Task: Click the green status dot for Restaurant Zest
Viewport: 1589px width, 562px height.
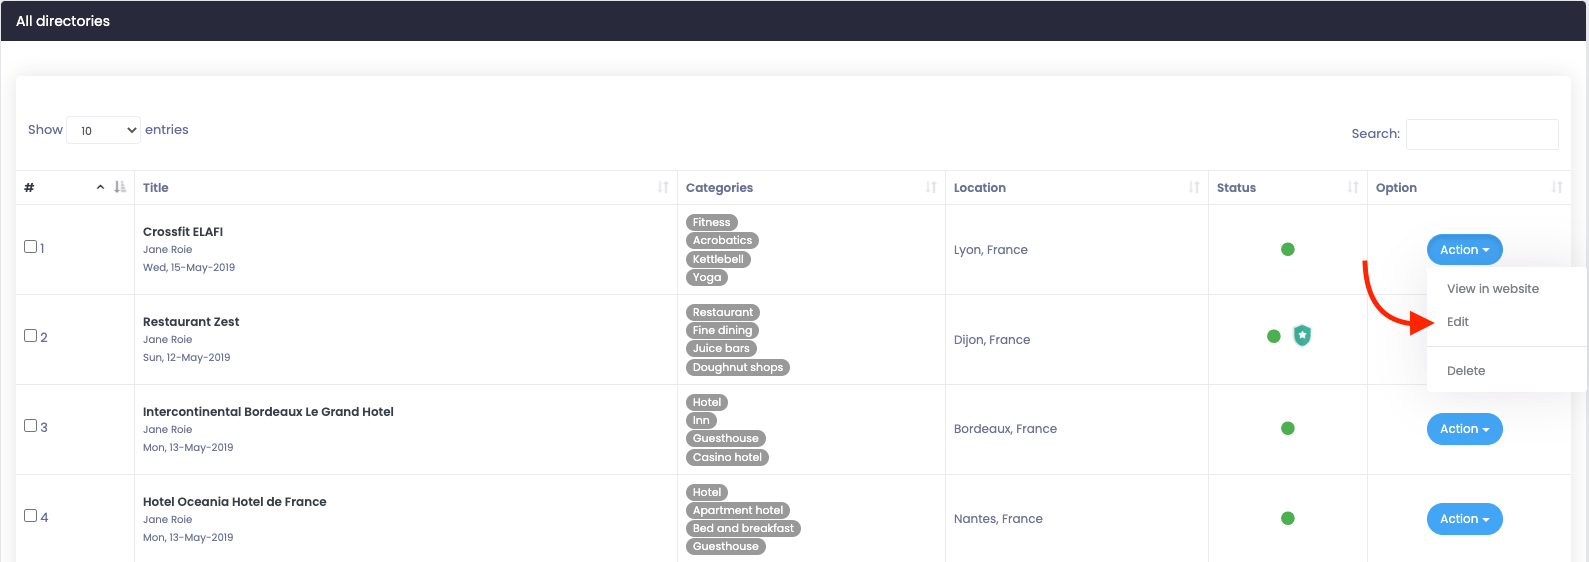Action: [x=1274, y=336]
